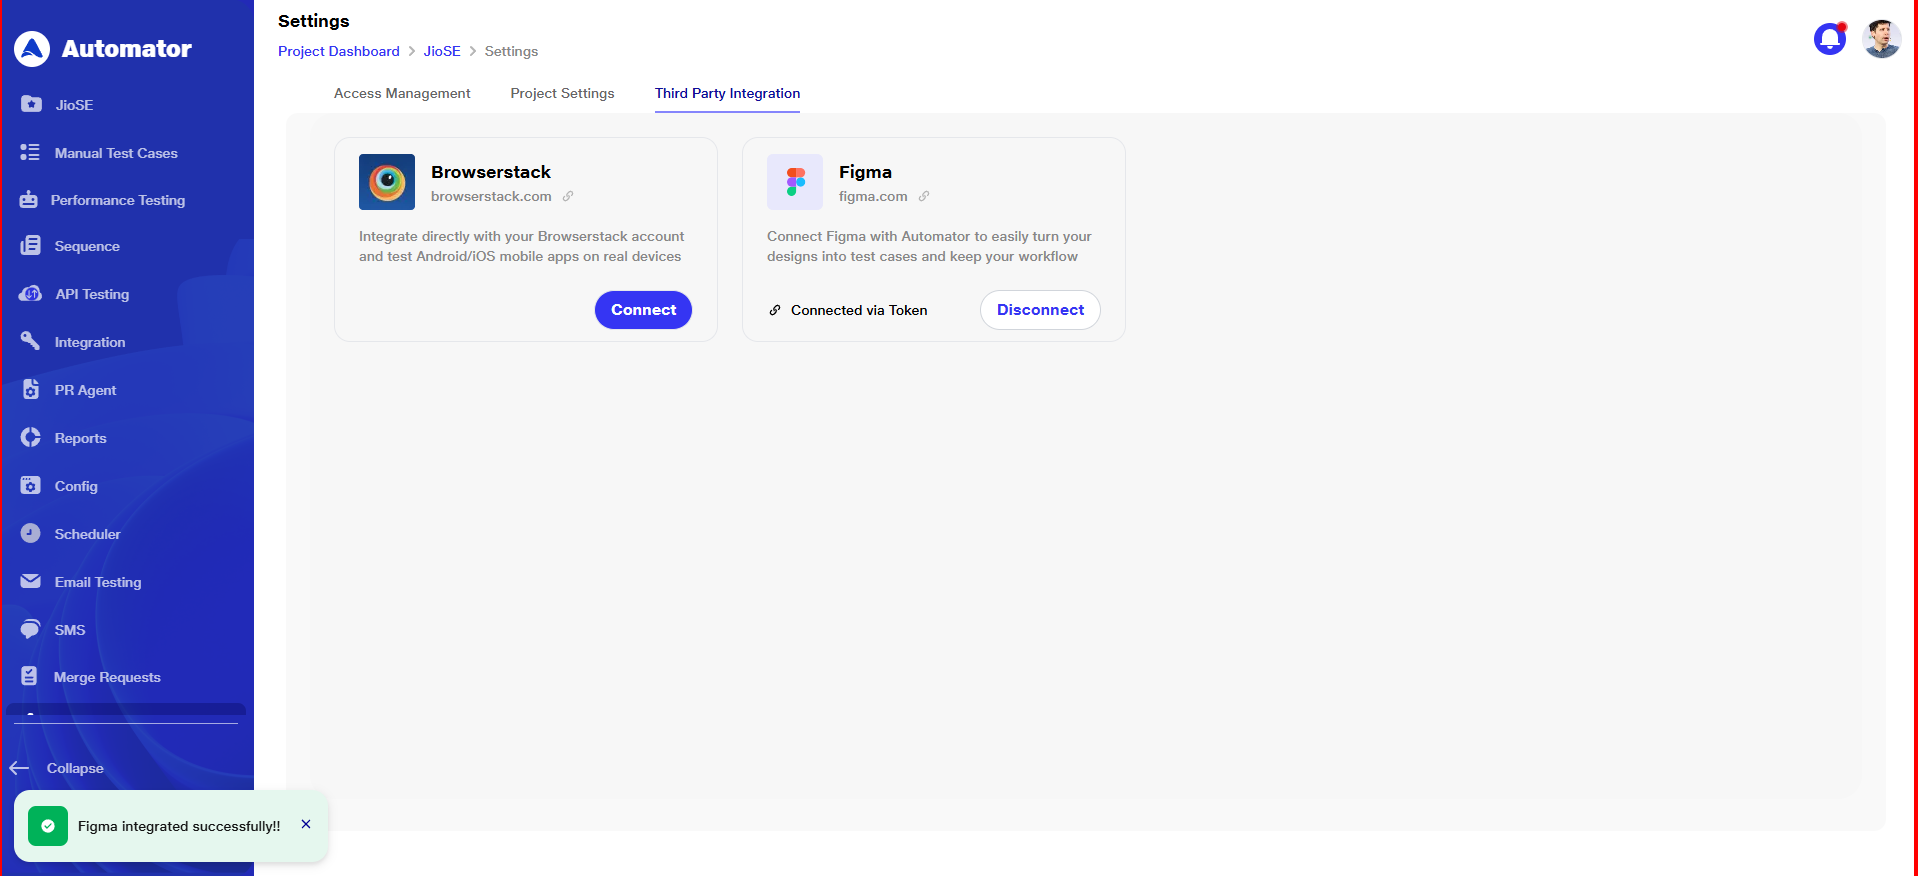Select the Third Party Integration tab
The height and width of the screenshot is (876, 1918).
(727, 93)
